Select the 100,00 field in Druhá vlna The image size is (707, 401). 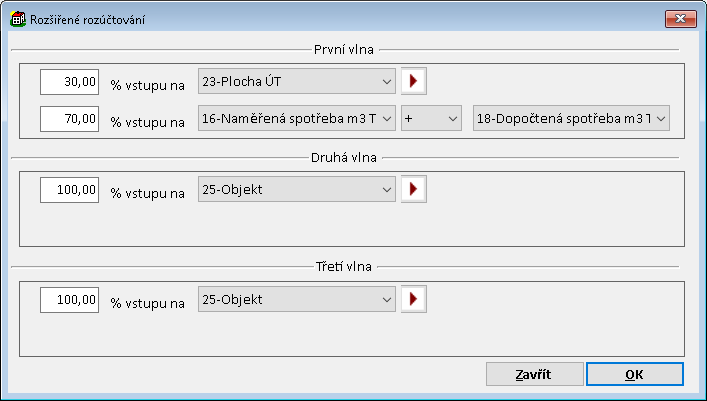[x=70, y=189]
